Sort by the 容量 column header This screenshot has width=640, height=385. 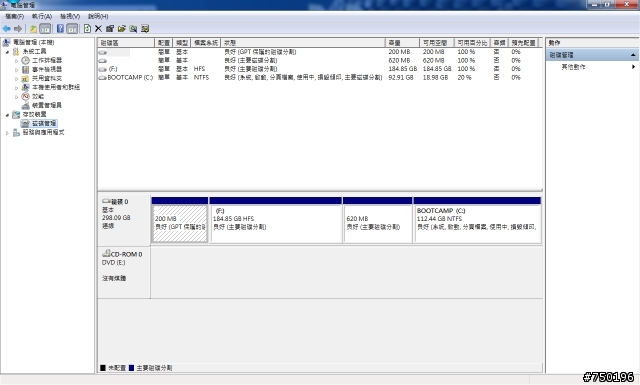[x=402, y=43]
